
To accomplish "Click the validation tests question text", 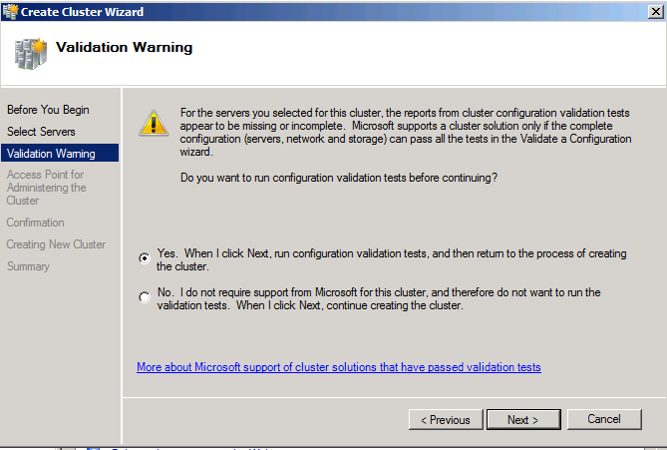I will click(x=339, y=177).
